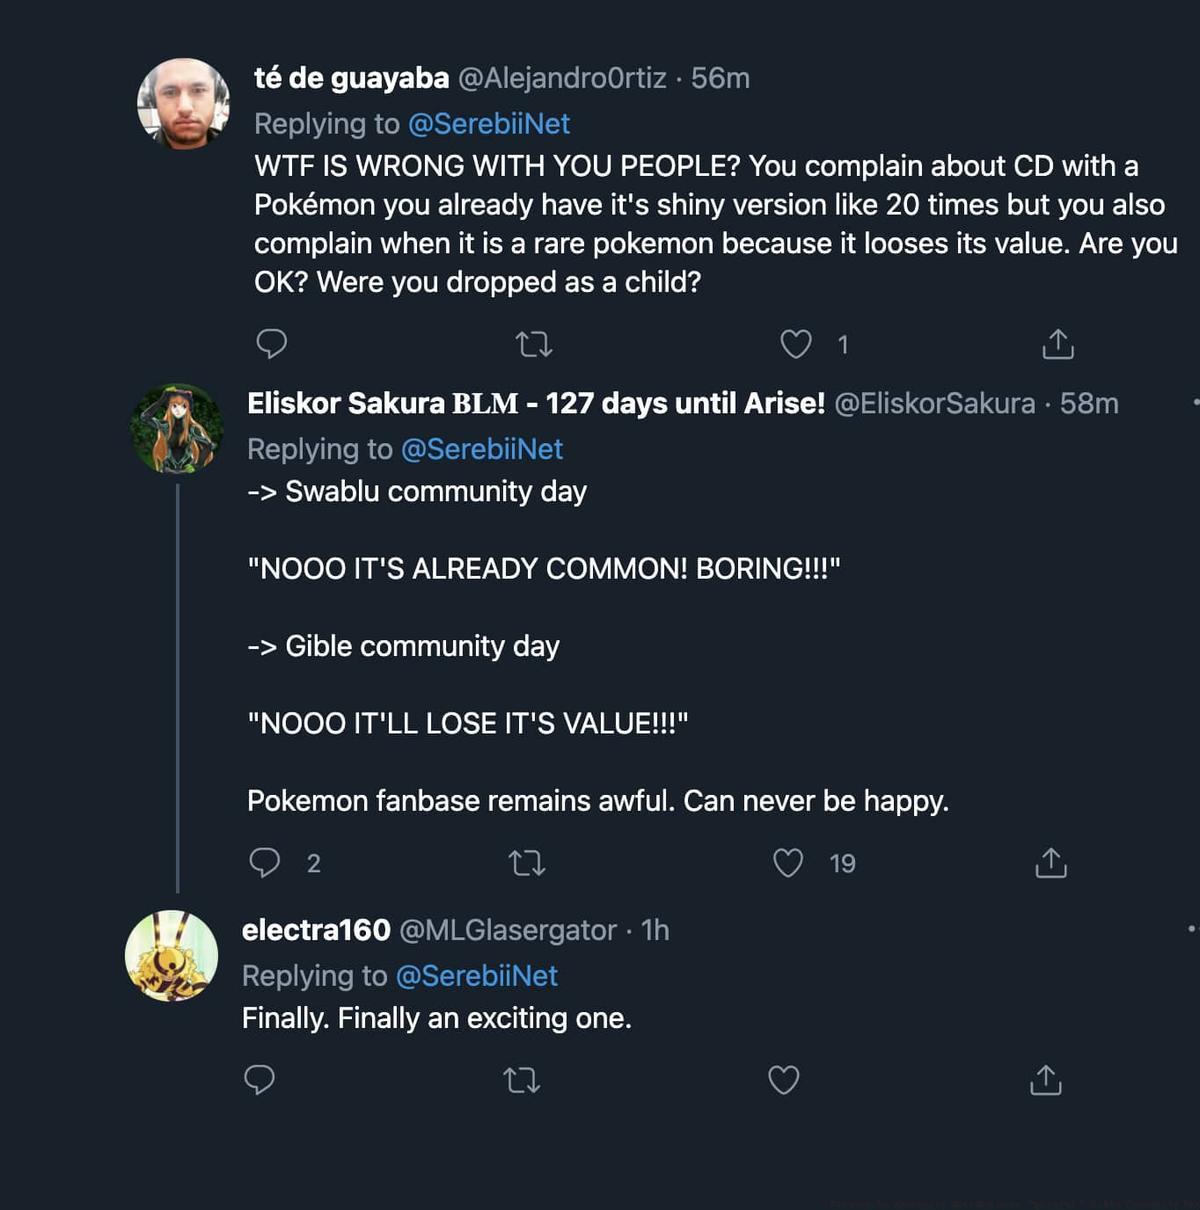
Task: Reply to Eliskor Sakura's tweet
Action: click(265, 862)
